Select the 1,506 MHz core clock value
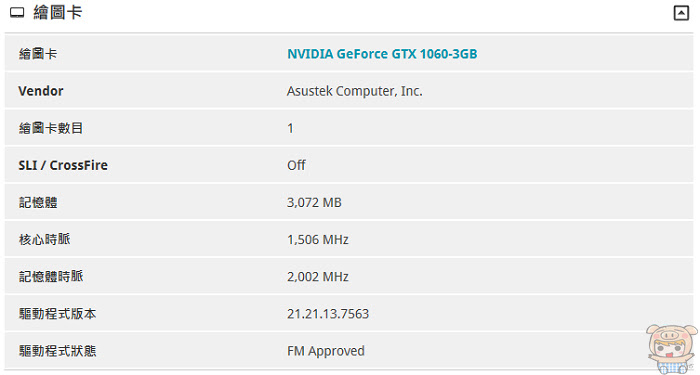Viewport: 700px width, 375px height. pos(318,240)
